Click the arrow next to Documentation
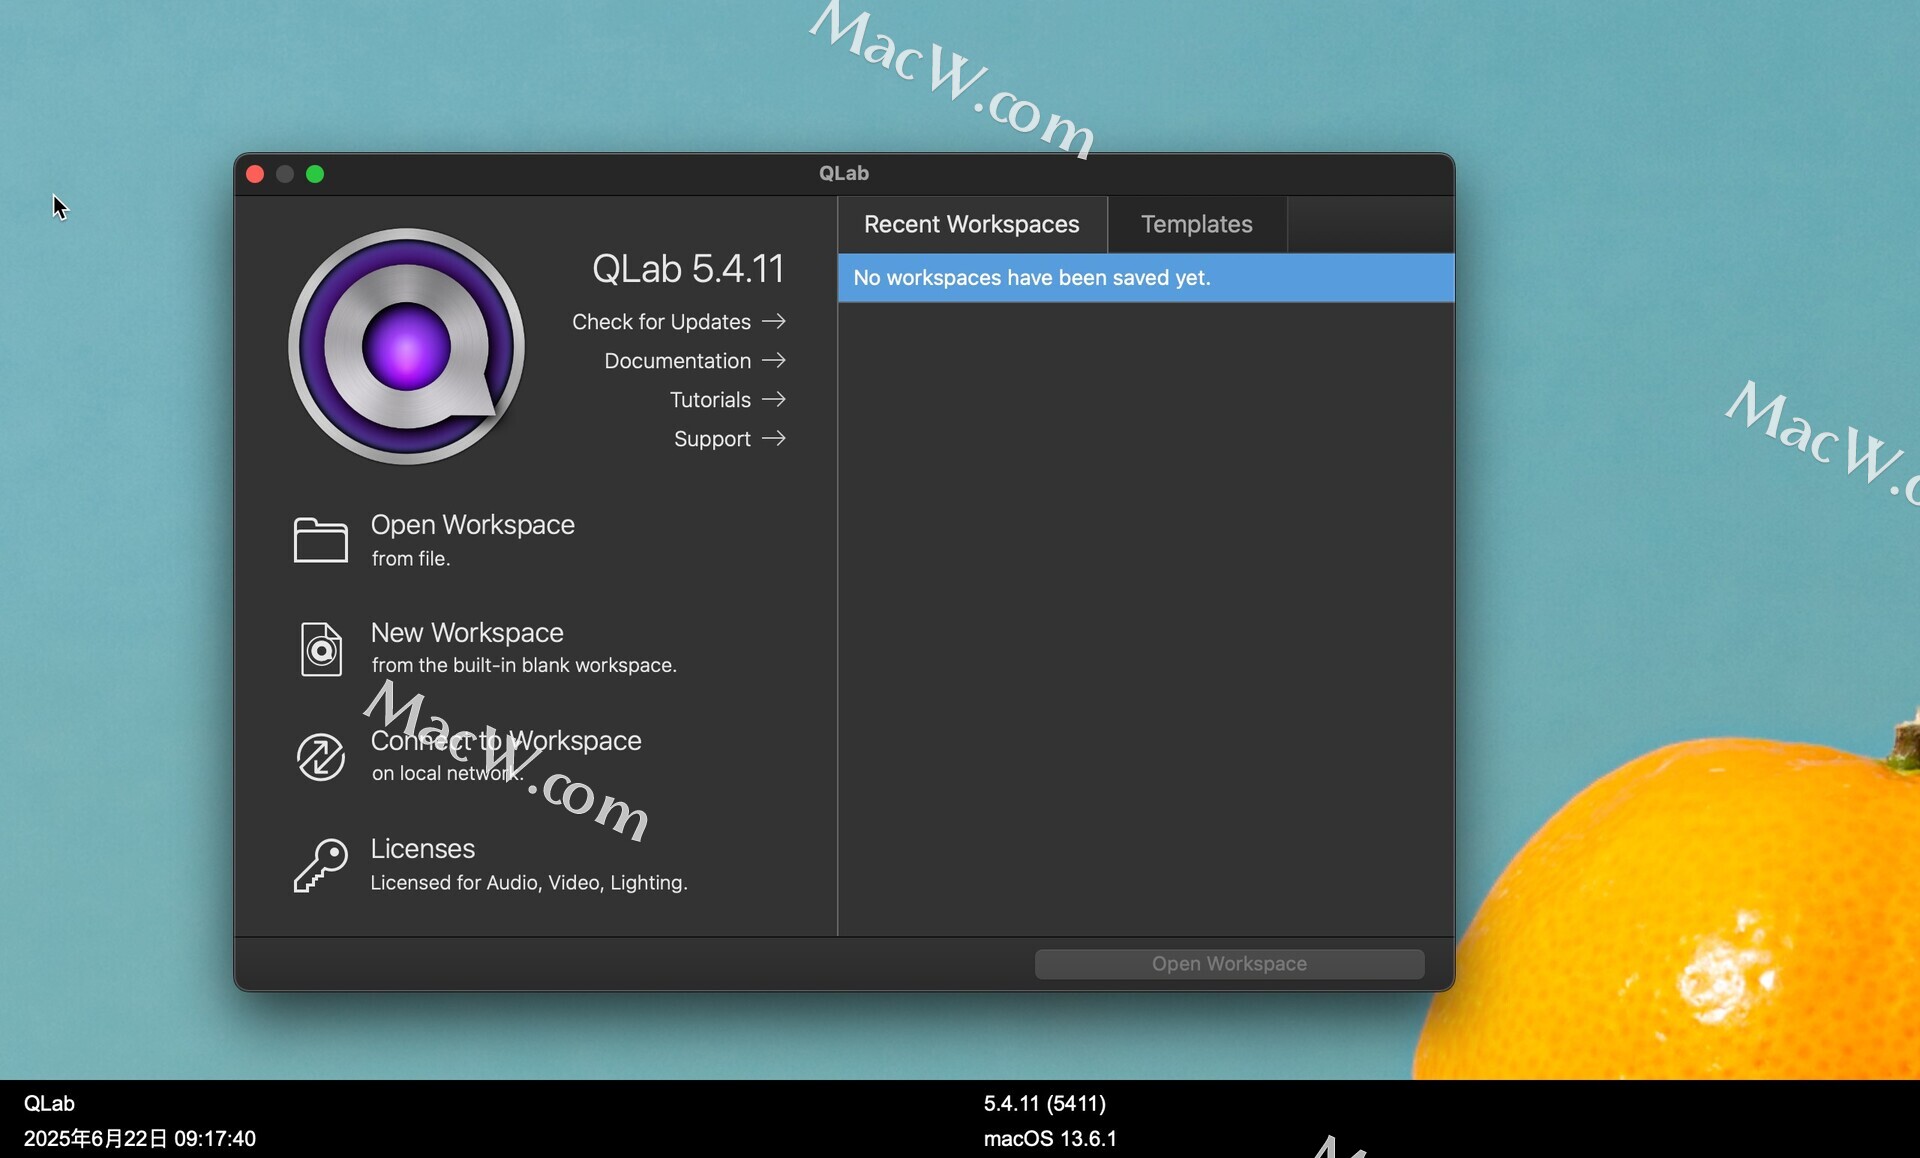The width and height of the screenshot is (1920, 1158). (x=774, y=360)
